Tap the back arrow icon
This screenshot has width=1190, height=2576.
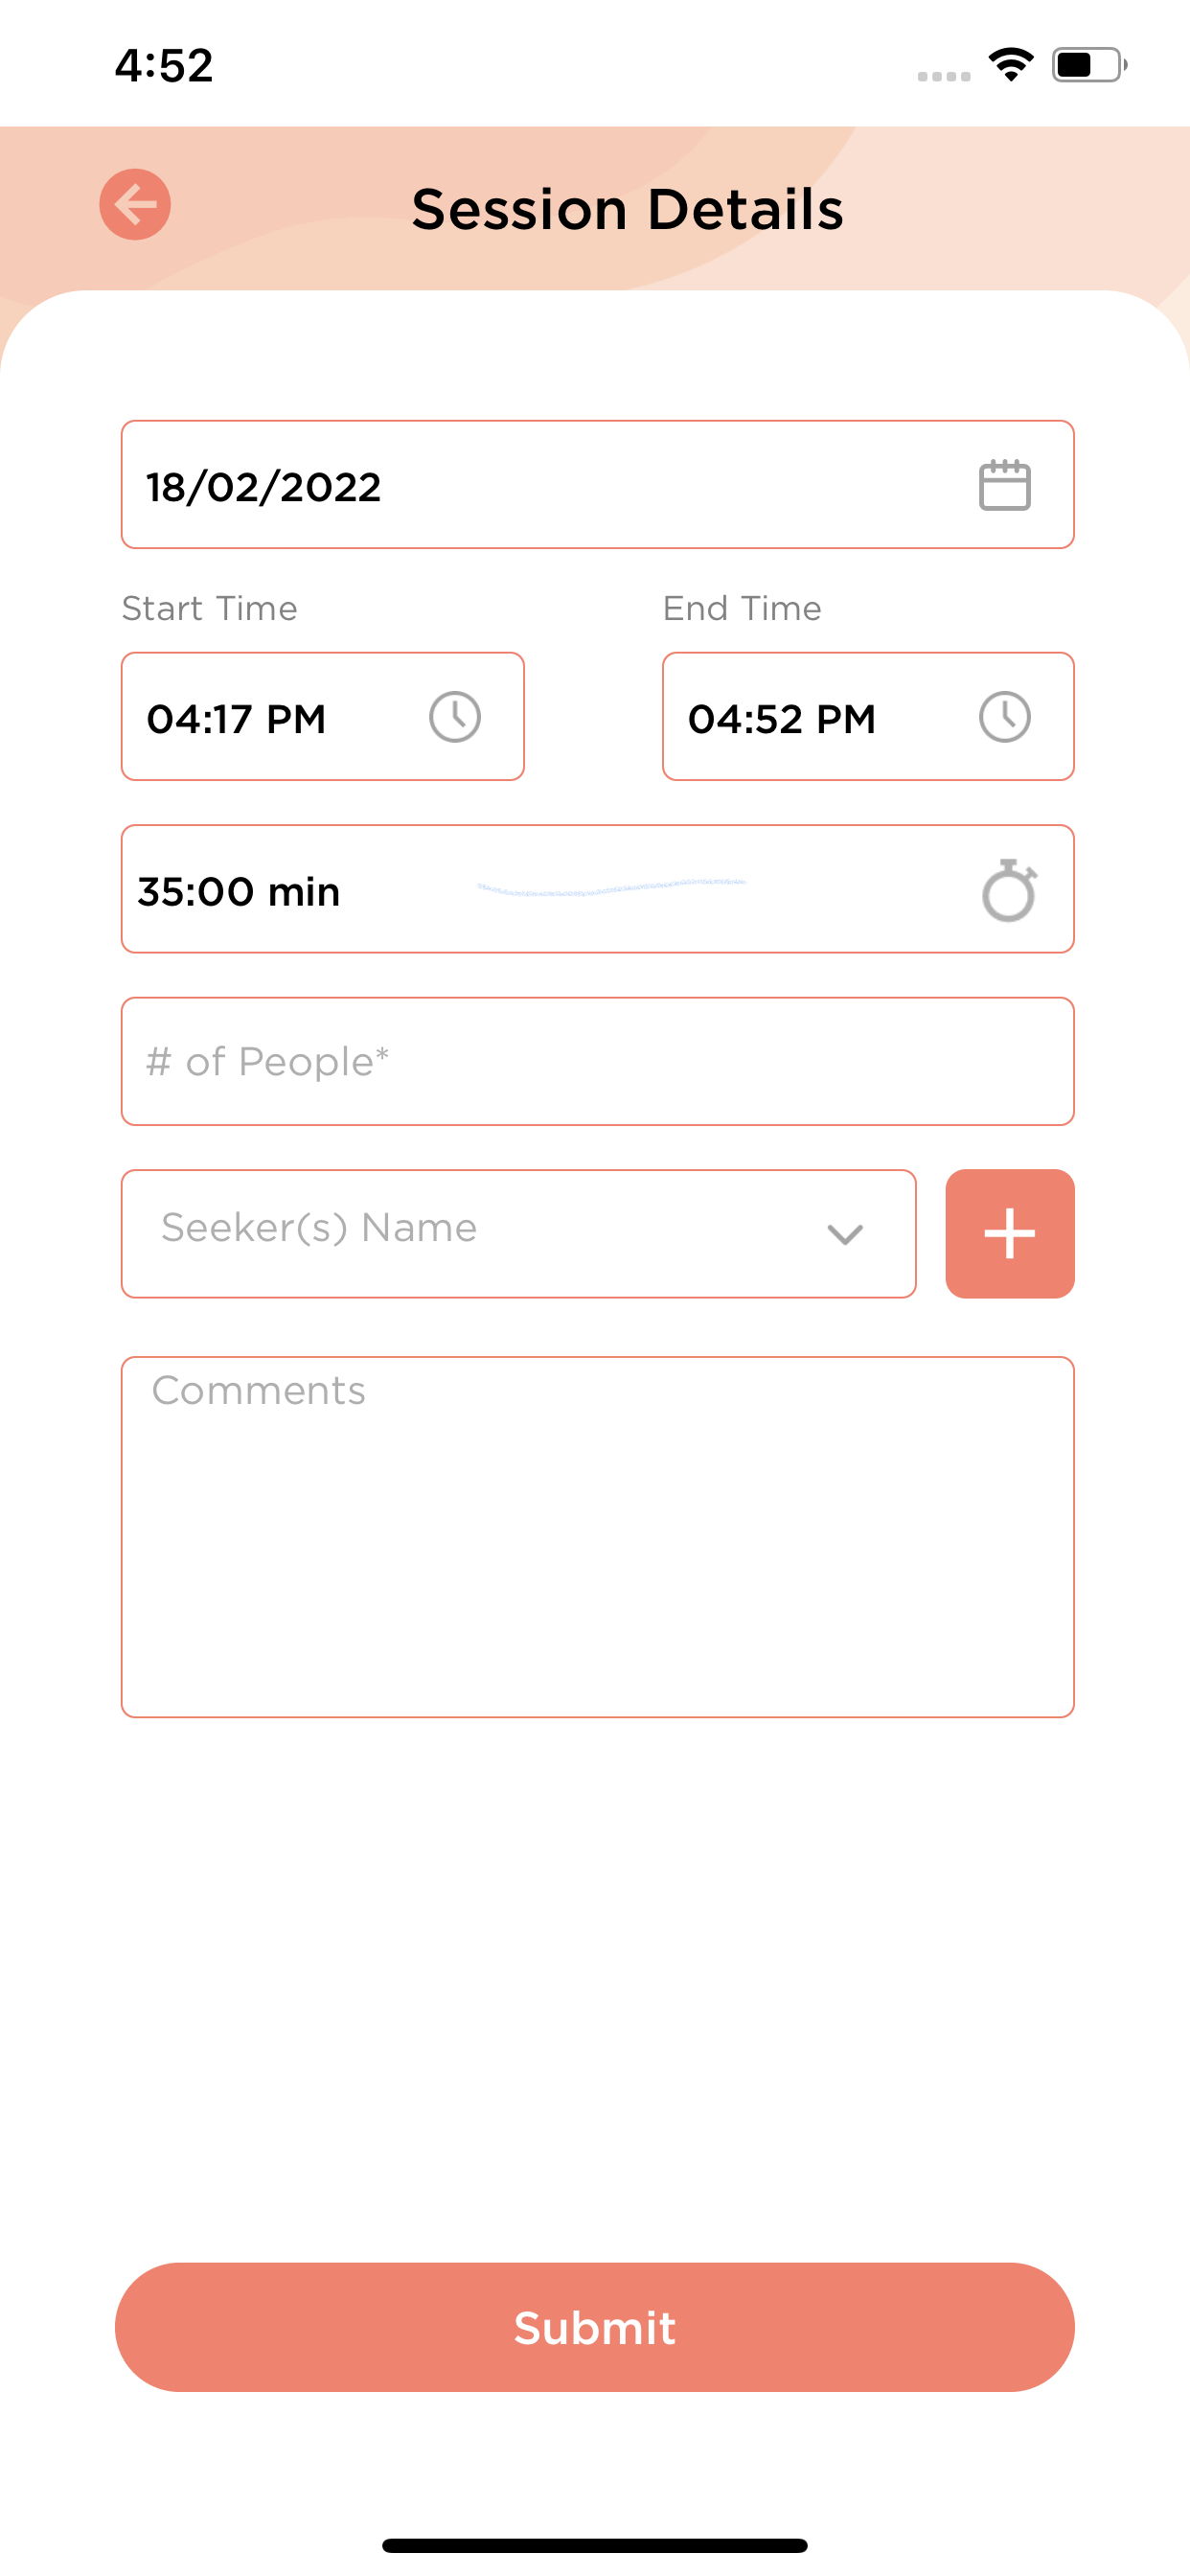click(x=135, y=205)
